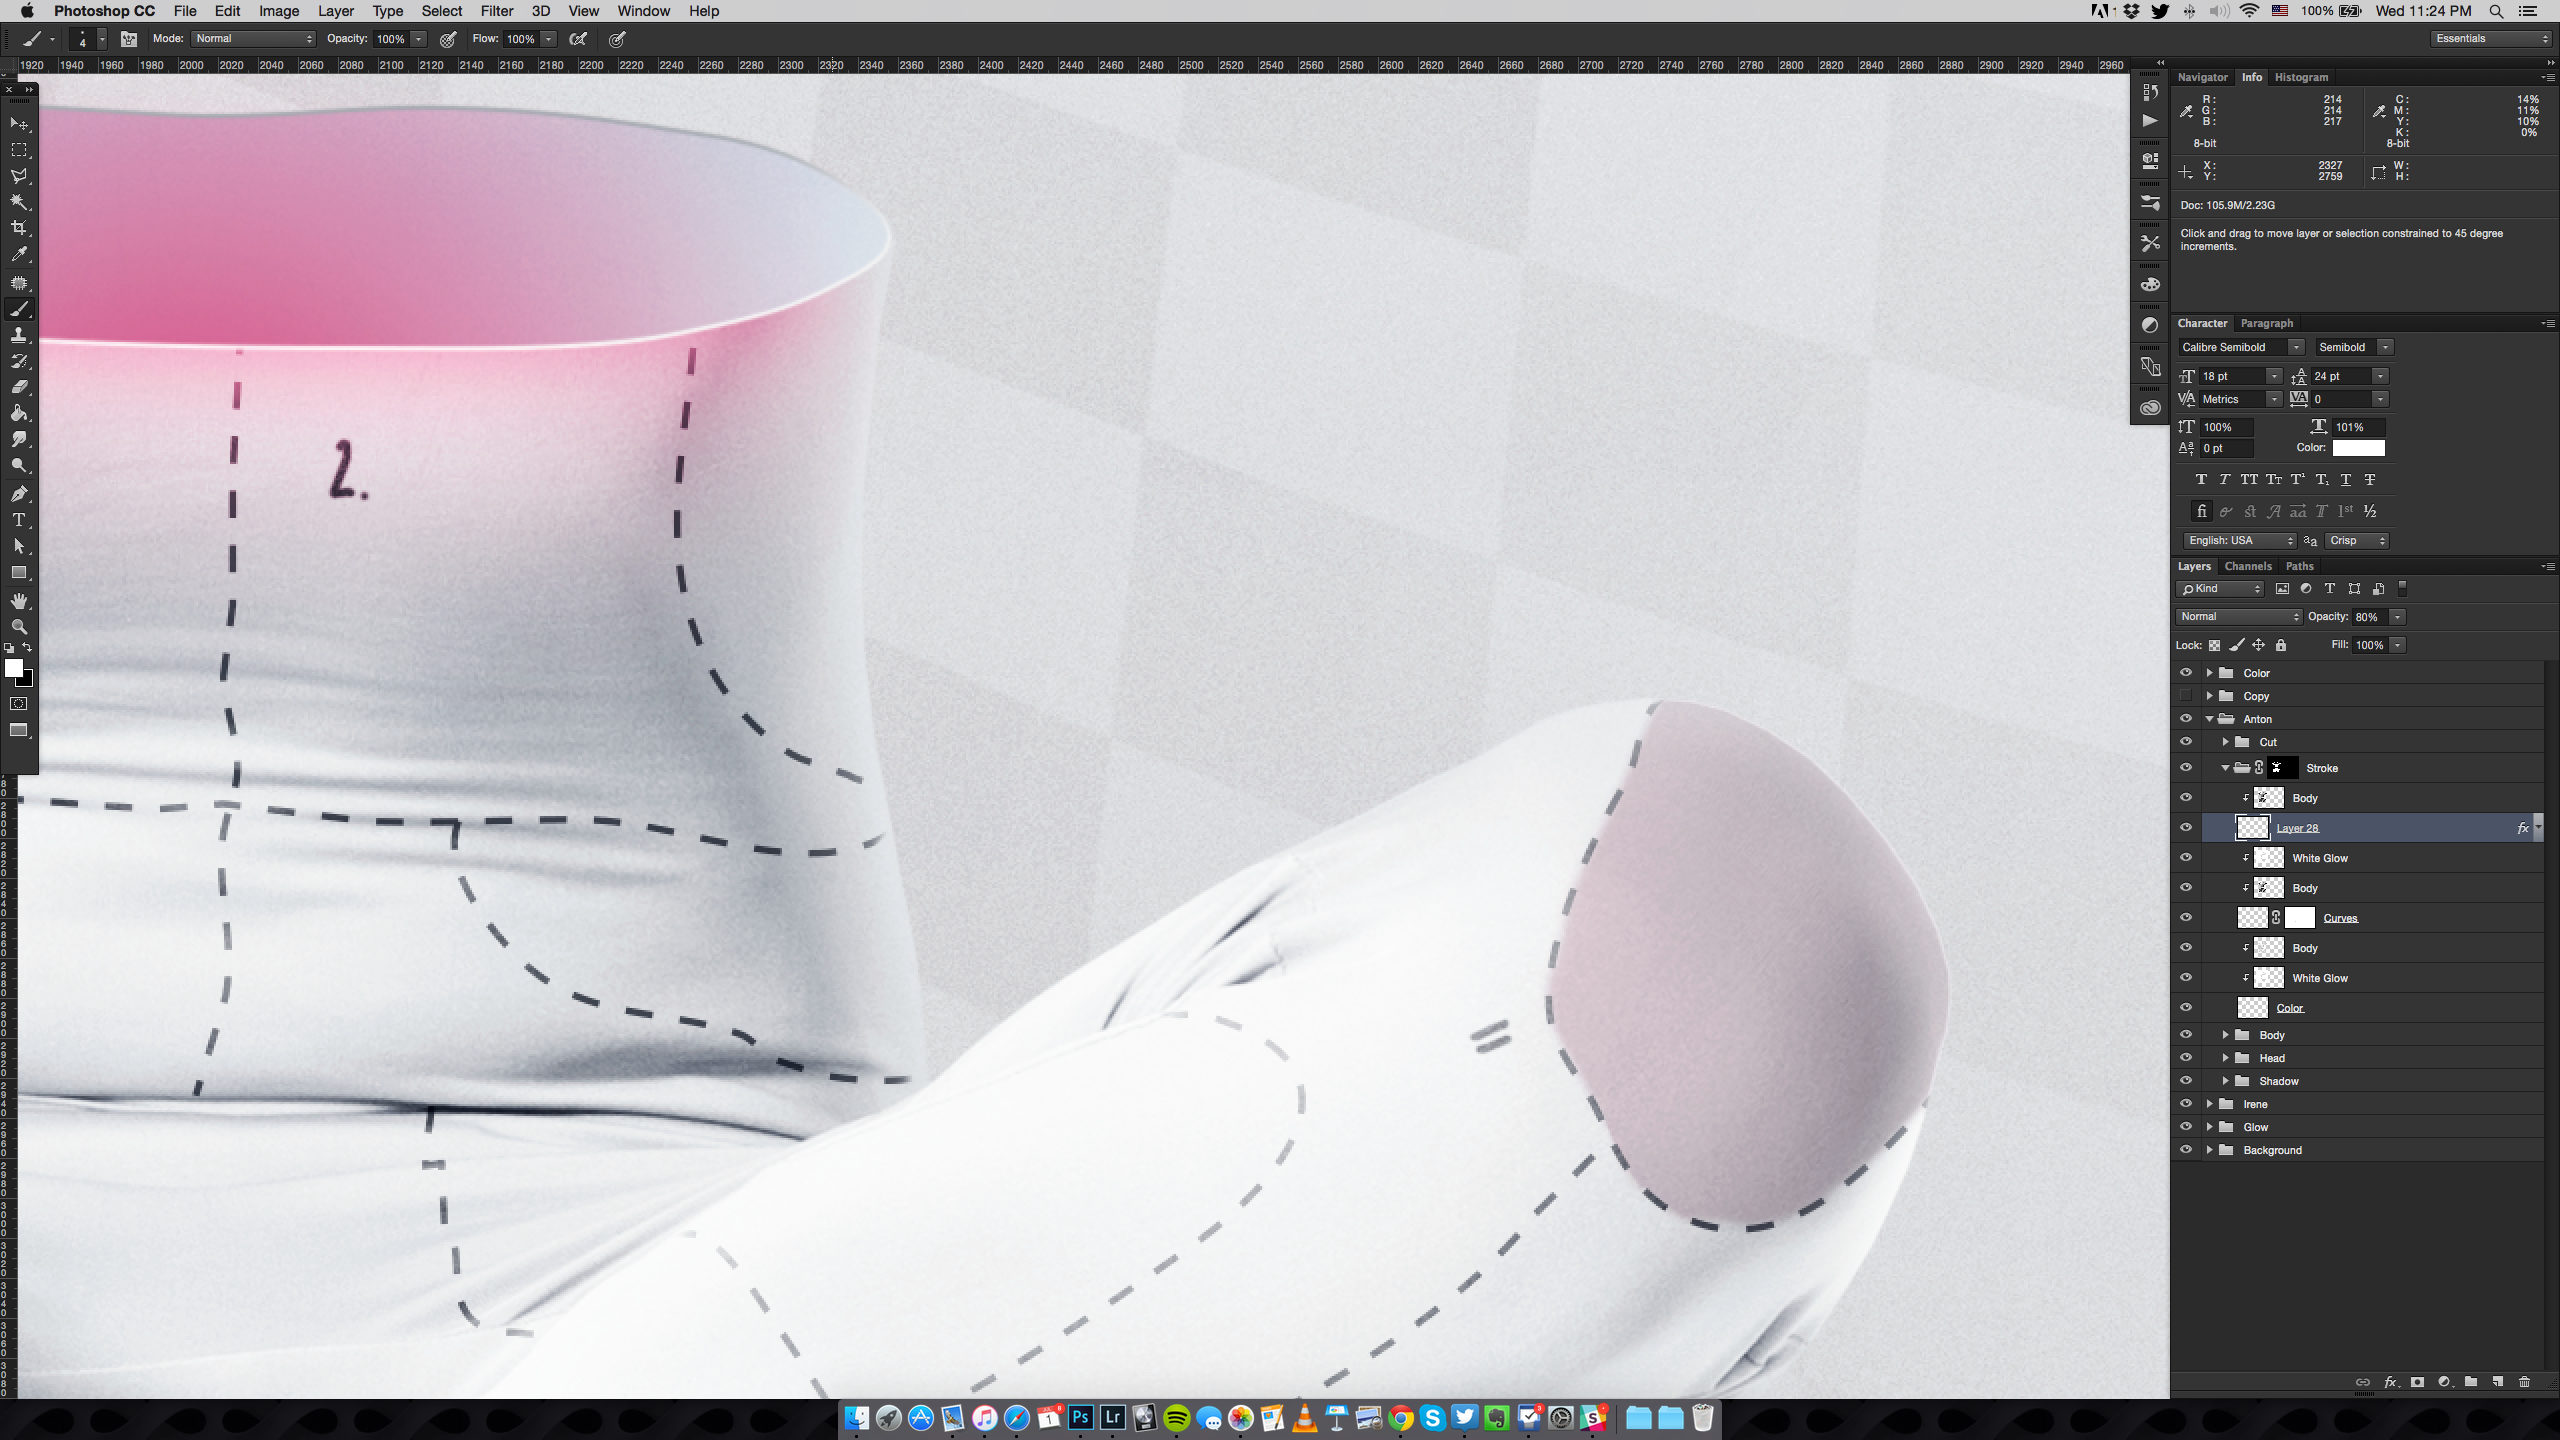Select the Eyedropper tool
The width and height of the screenshot is (2560, 1440).
[x=19, y=255]
